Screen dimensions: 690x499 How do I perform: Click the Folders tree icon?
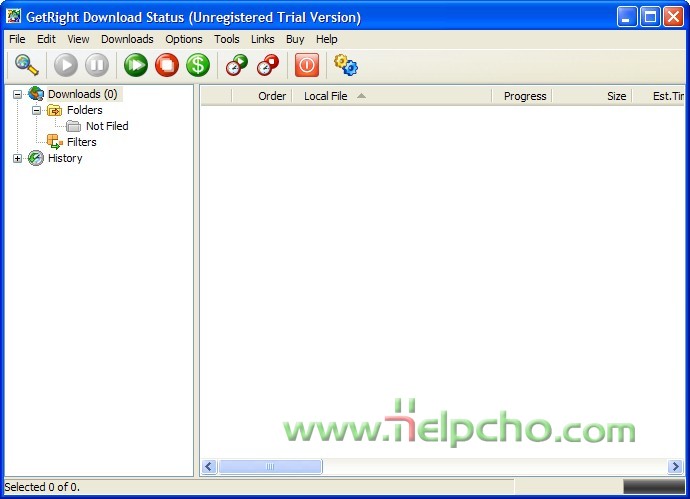tap(55, 110)
